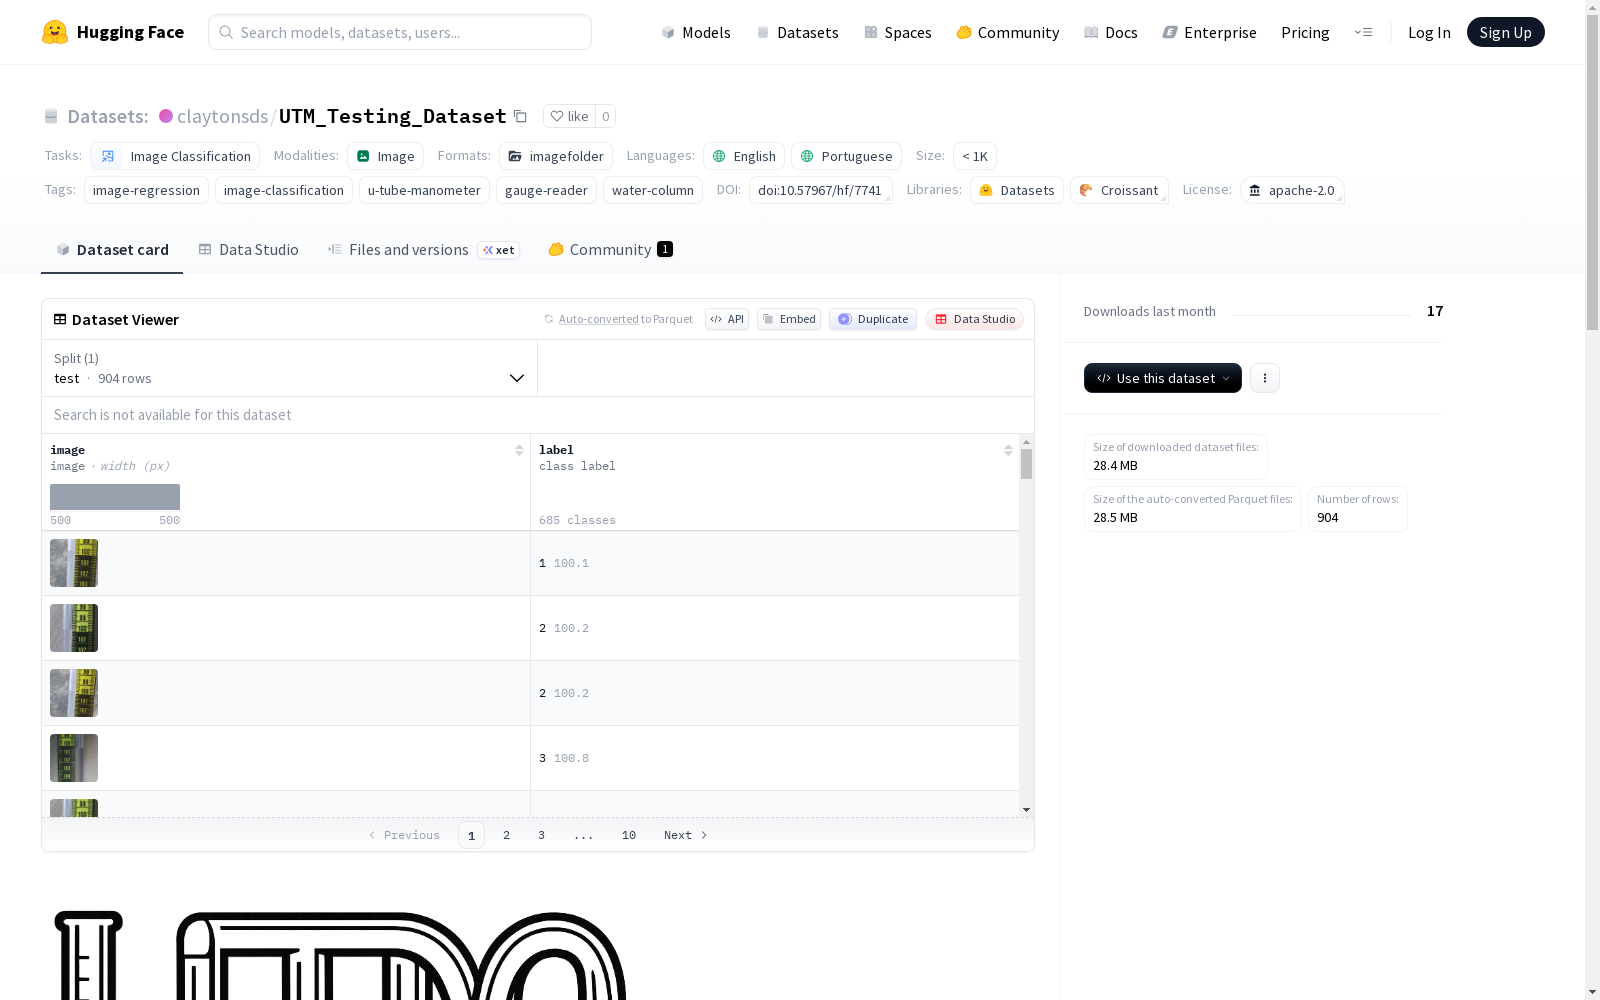Viewport: 1600px width, 1000px height.
Task: Sort the label column
Action: pos(1008,450)
